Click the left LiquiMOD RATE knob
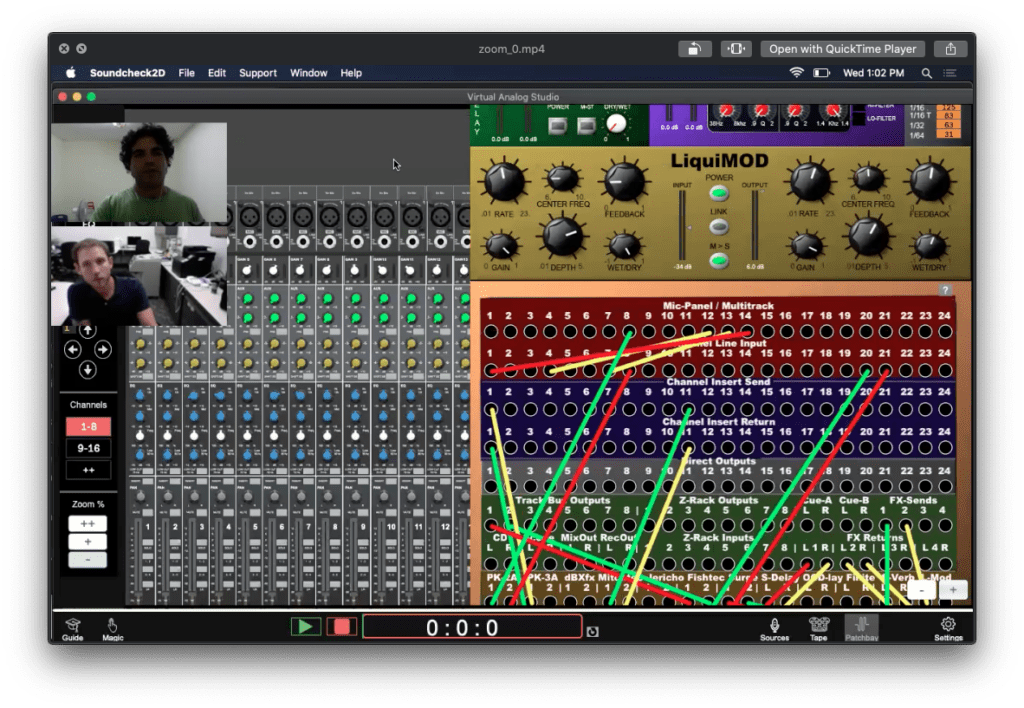The image size is (1024, 708). 504,182
